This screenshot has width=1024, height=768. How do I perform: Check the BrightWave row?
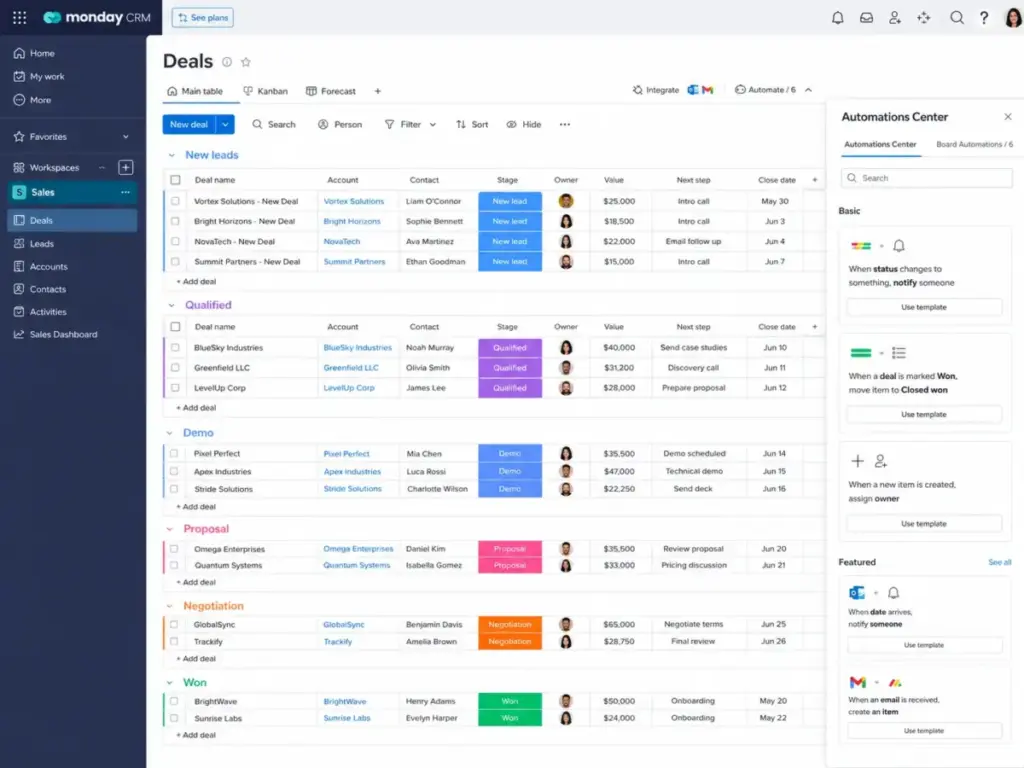click(174, 701)
